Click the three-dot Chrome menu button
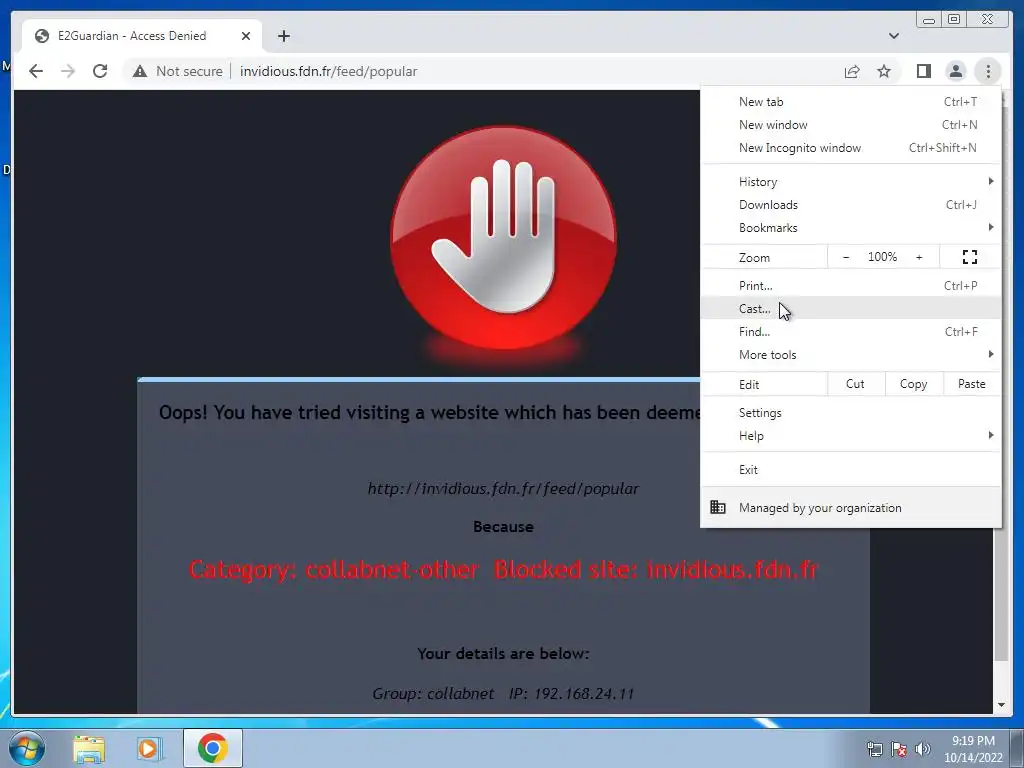Viewport: 1024px width, 768px height. [x=988, y=71]
